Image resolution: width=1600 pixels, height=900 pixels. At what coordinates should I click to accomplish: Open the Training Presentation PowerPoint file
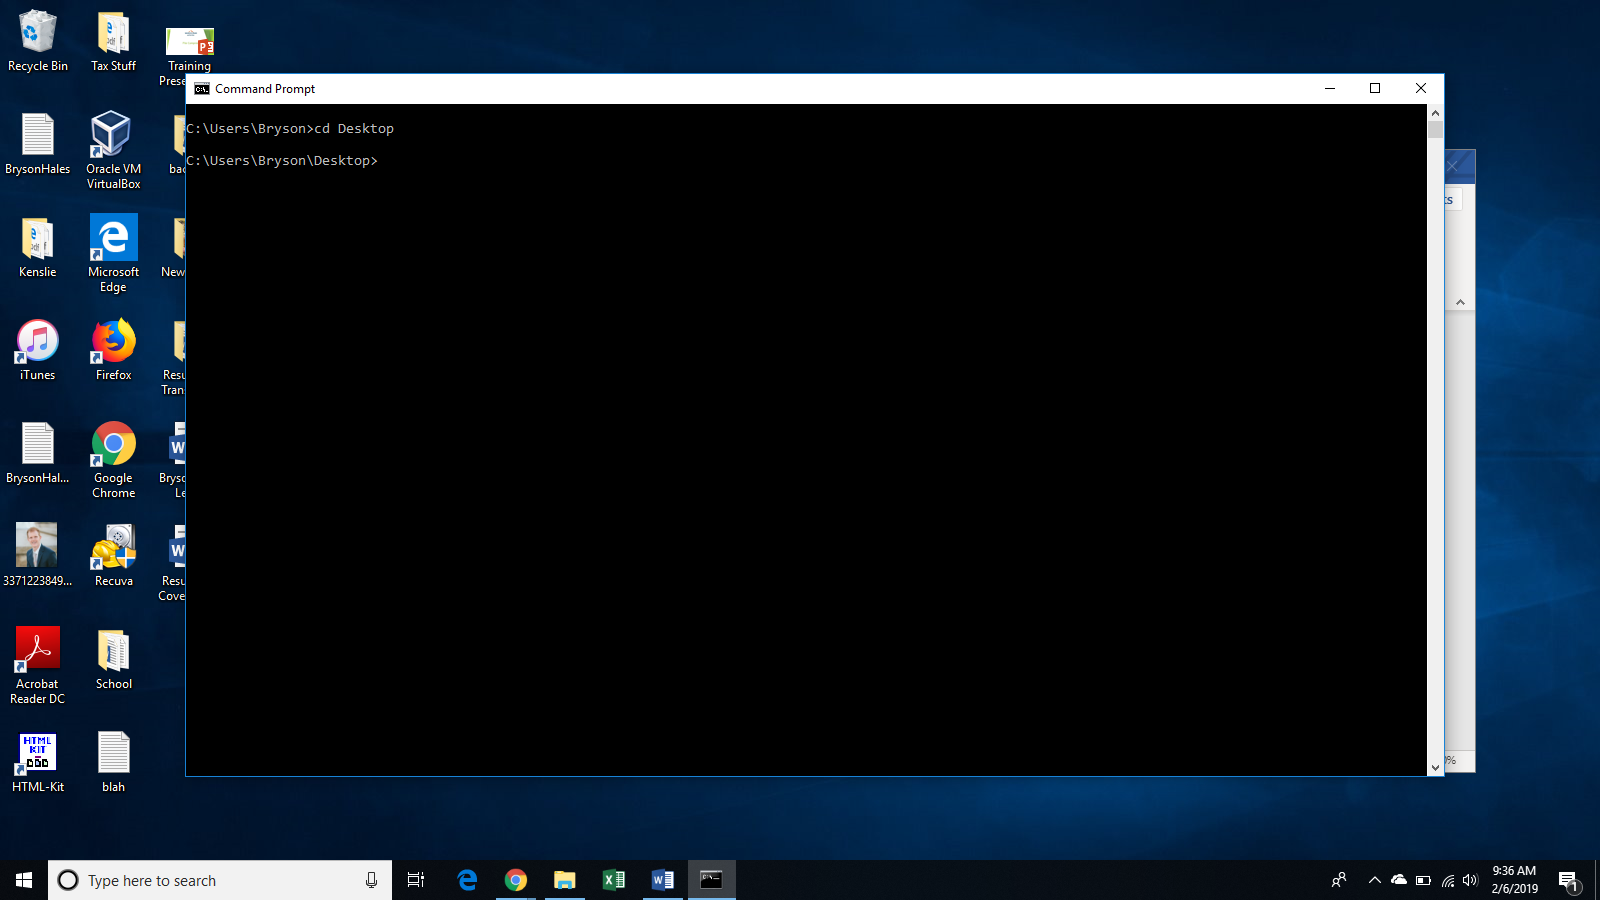tap(189, 40)
